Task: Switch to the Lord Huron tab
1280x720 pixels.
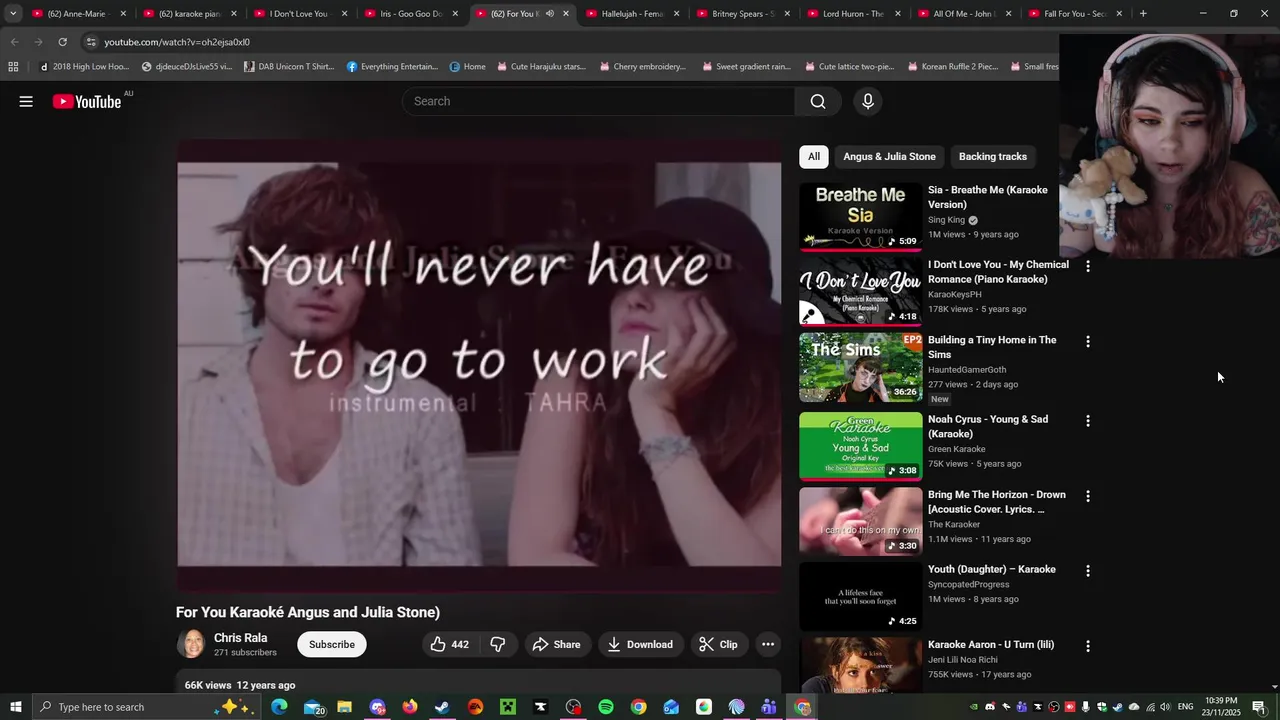Action: pyautogui.click(x=854, y=14)
